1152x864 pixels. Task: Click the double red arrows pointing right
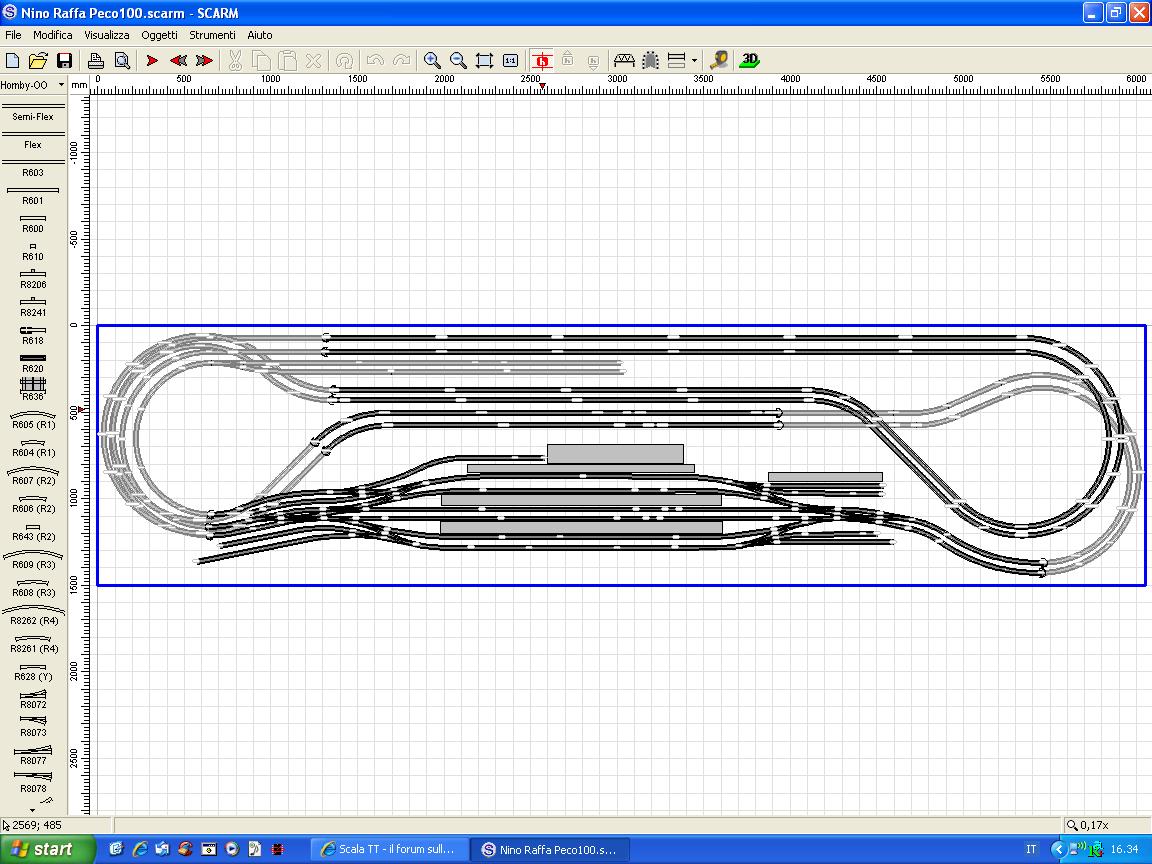[x=204, y=60]
